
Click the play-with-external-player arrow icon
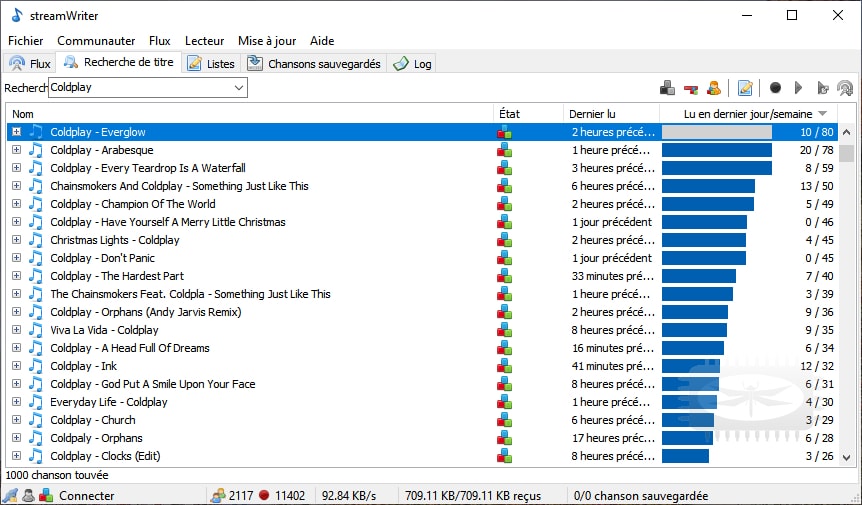(822, 88)
